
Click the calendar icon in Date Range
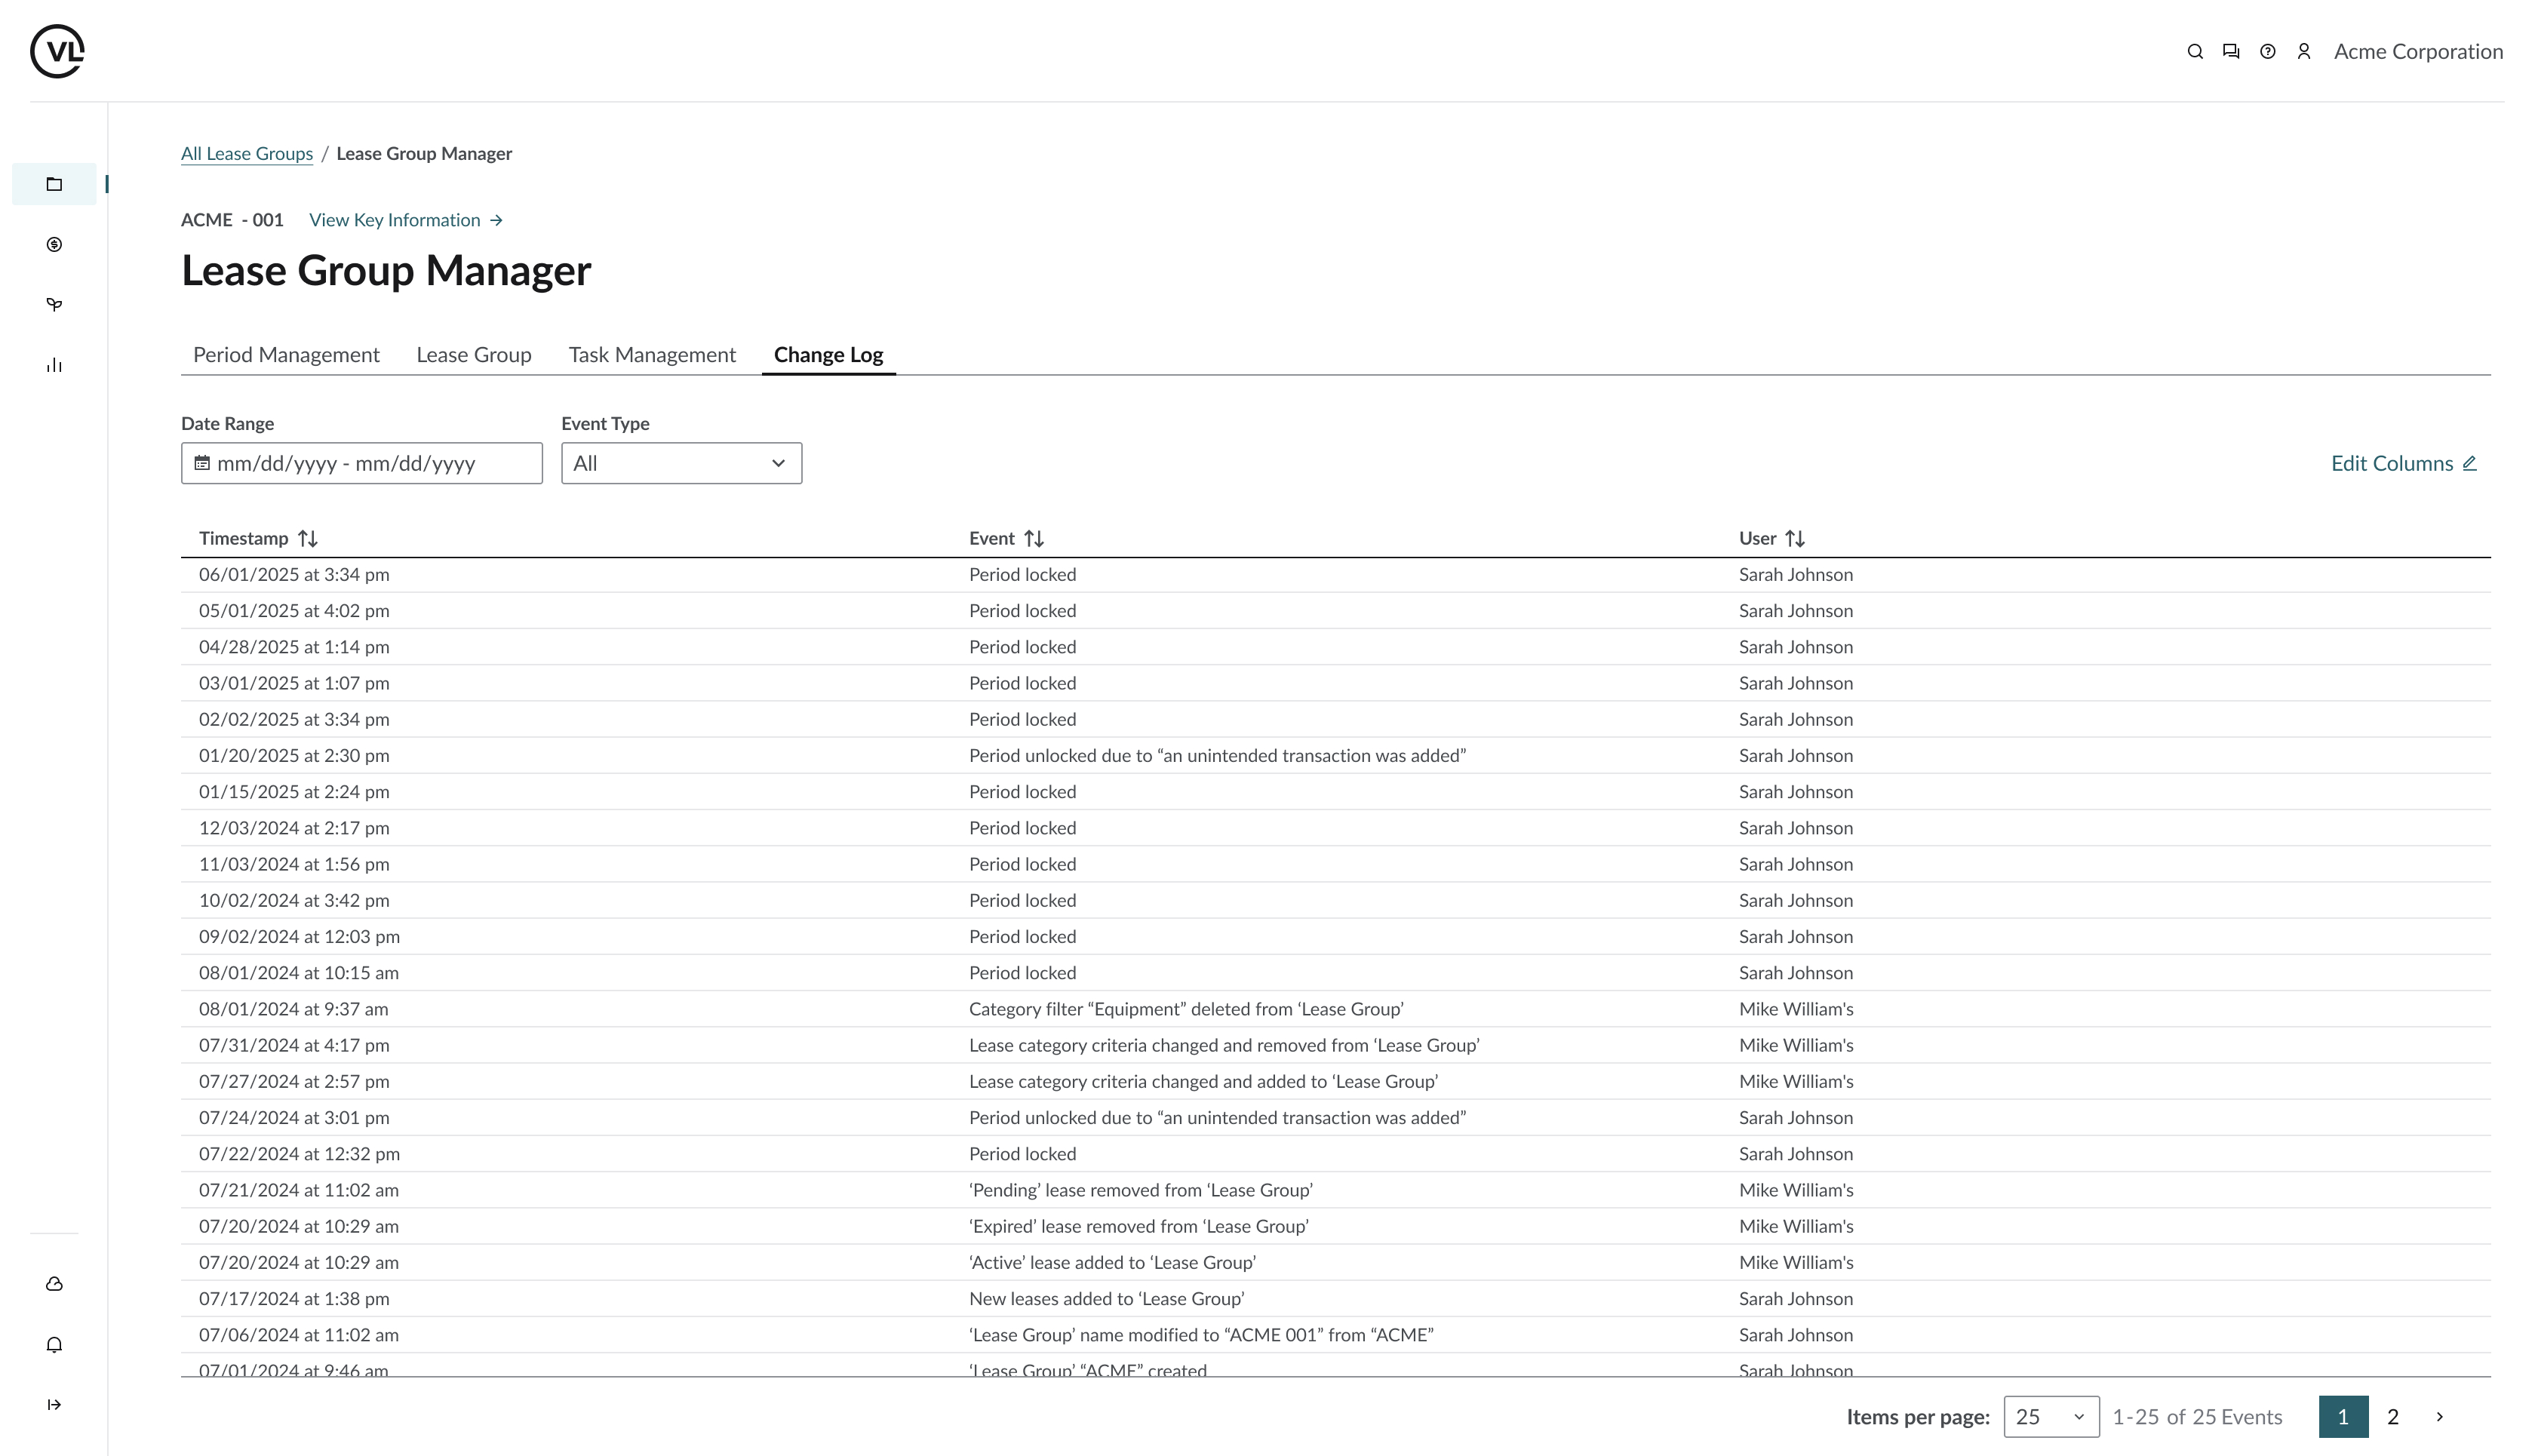202,463
